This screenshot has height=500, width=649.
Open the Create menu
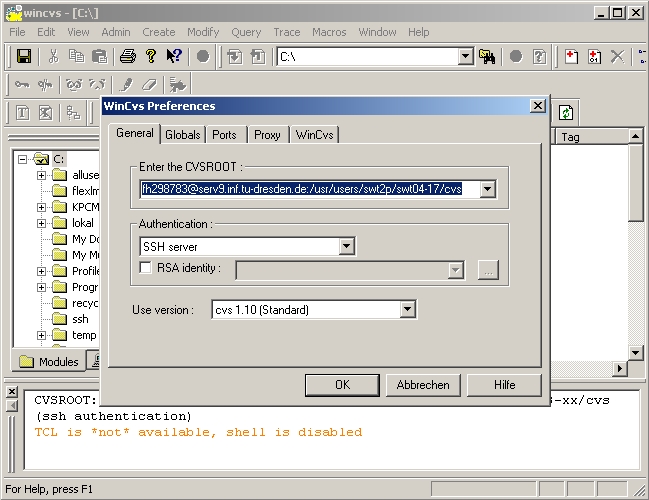(x=159, y=32)
